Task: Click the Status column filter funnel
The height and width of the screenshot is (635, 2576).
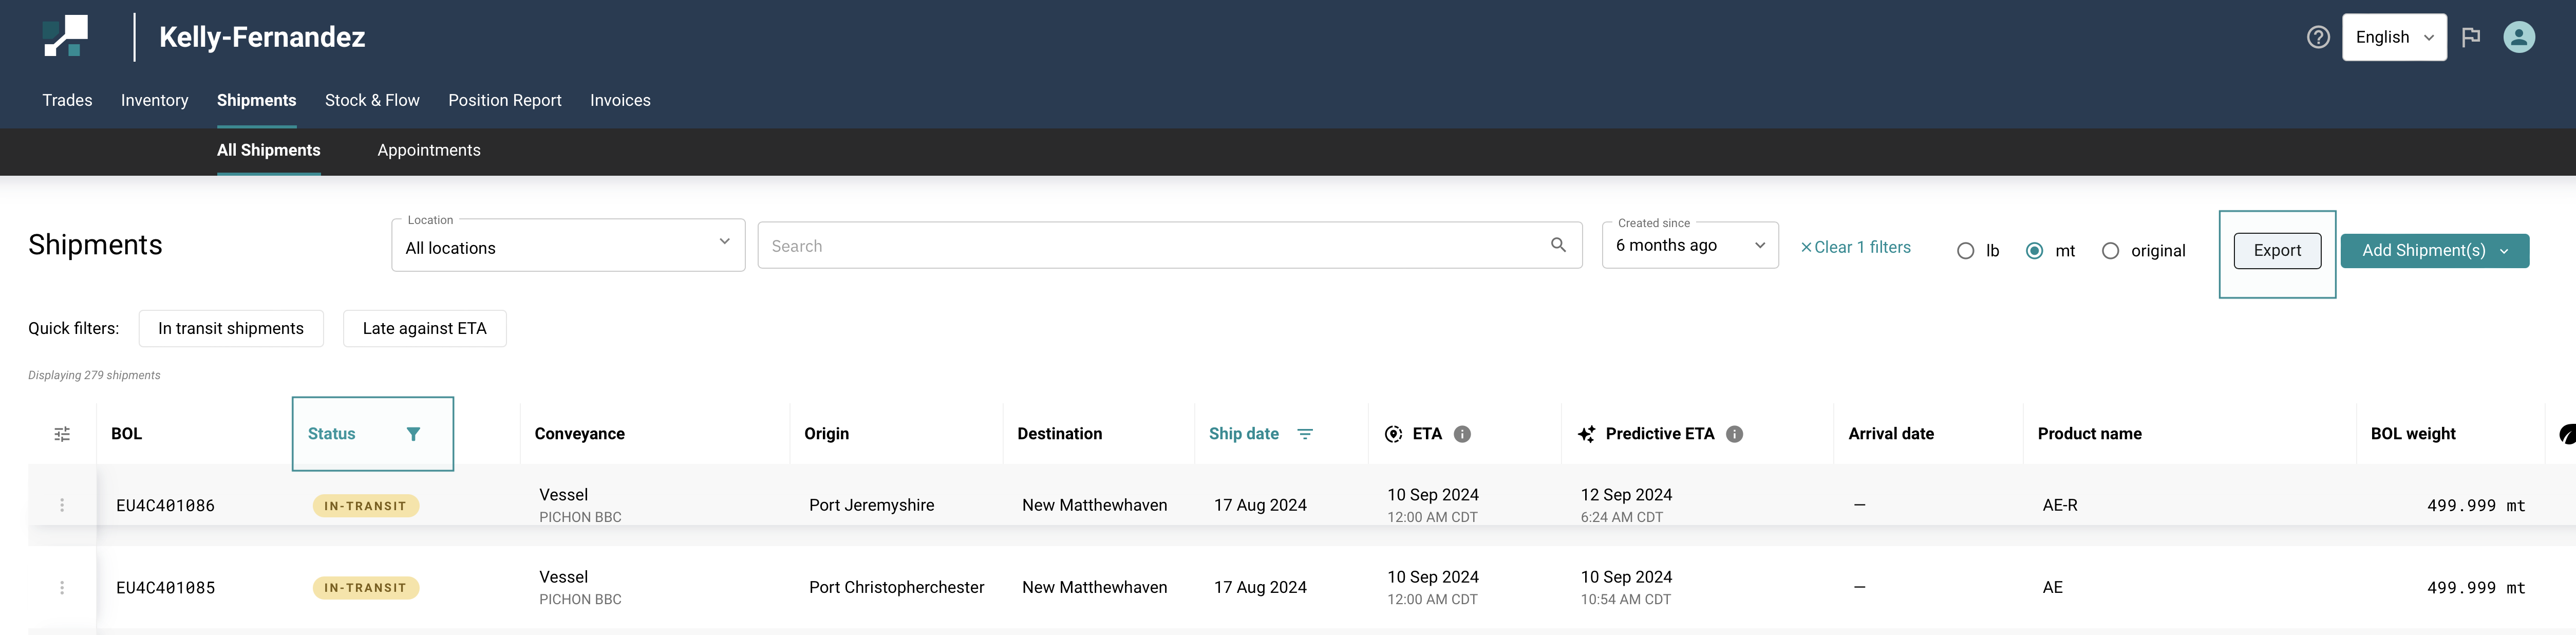Action: click(x=413, y=434)
